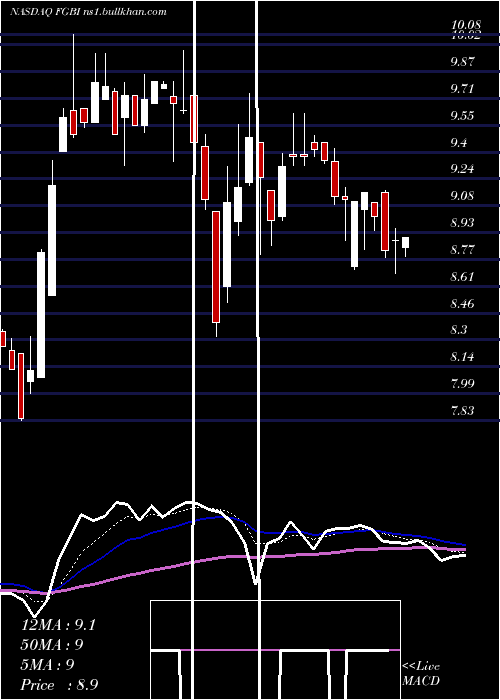
Task: Click the 9.71 price axis label
Action: tap(462, 89)
